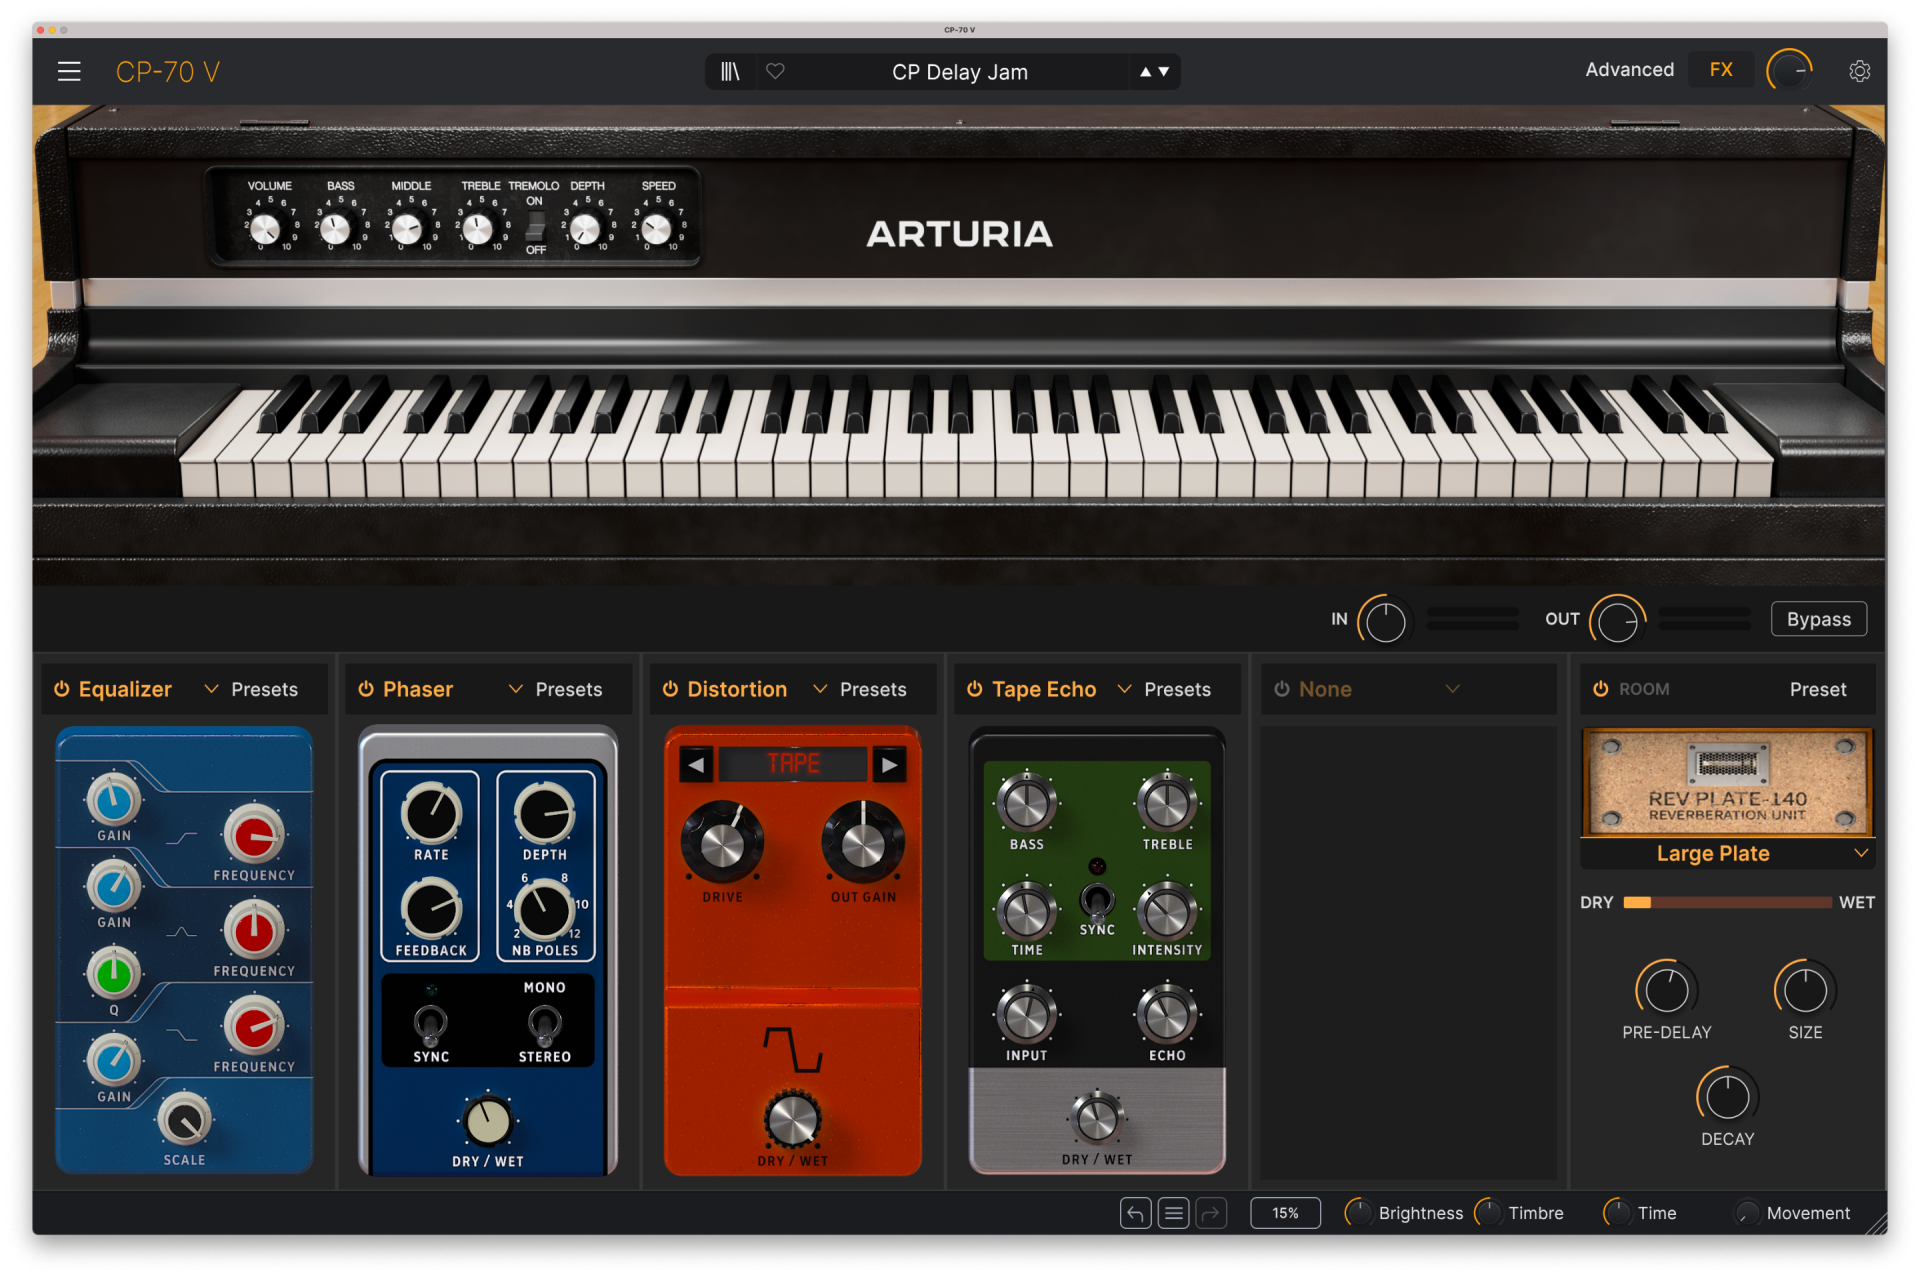Screen dimensions: 1920x1277
Task: Toggle the FX tab
Action: (1720, 70)
